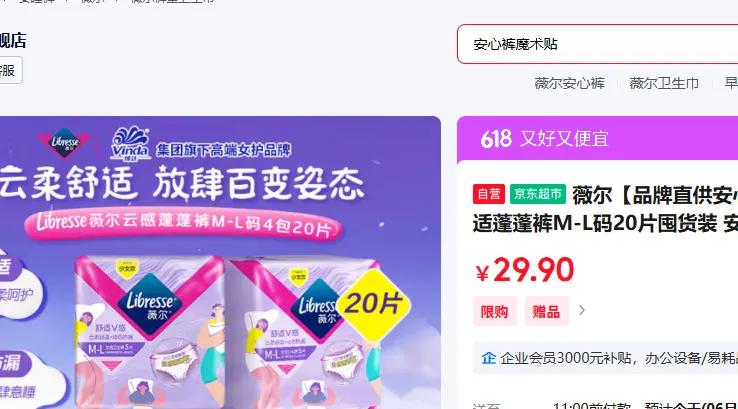The height and width of the screenshot is (409, 738).
Task: Click the 薇尔卫生巾 suggested search link
Action: point(664,83)
